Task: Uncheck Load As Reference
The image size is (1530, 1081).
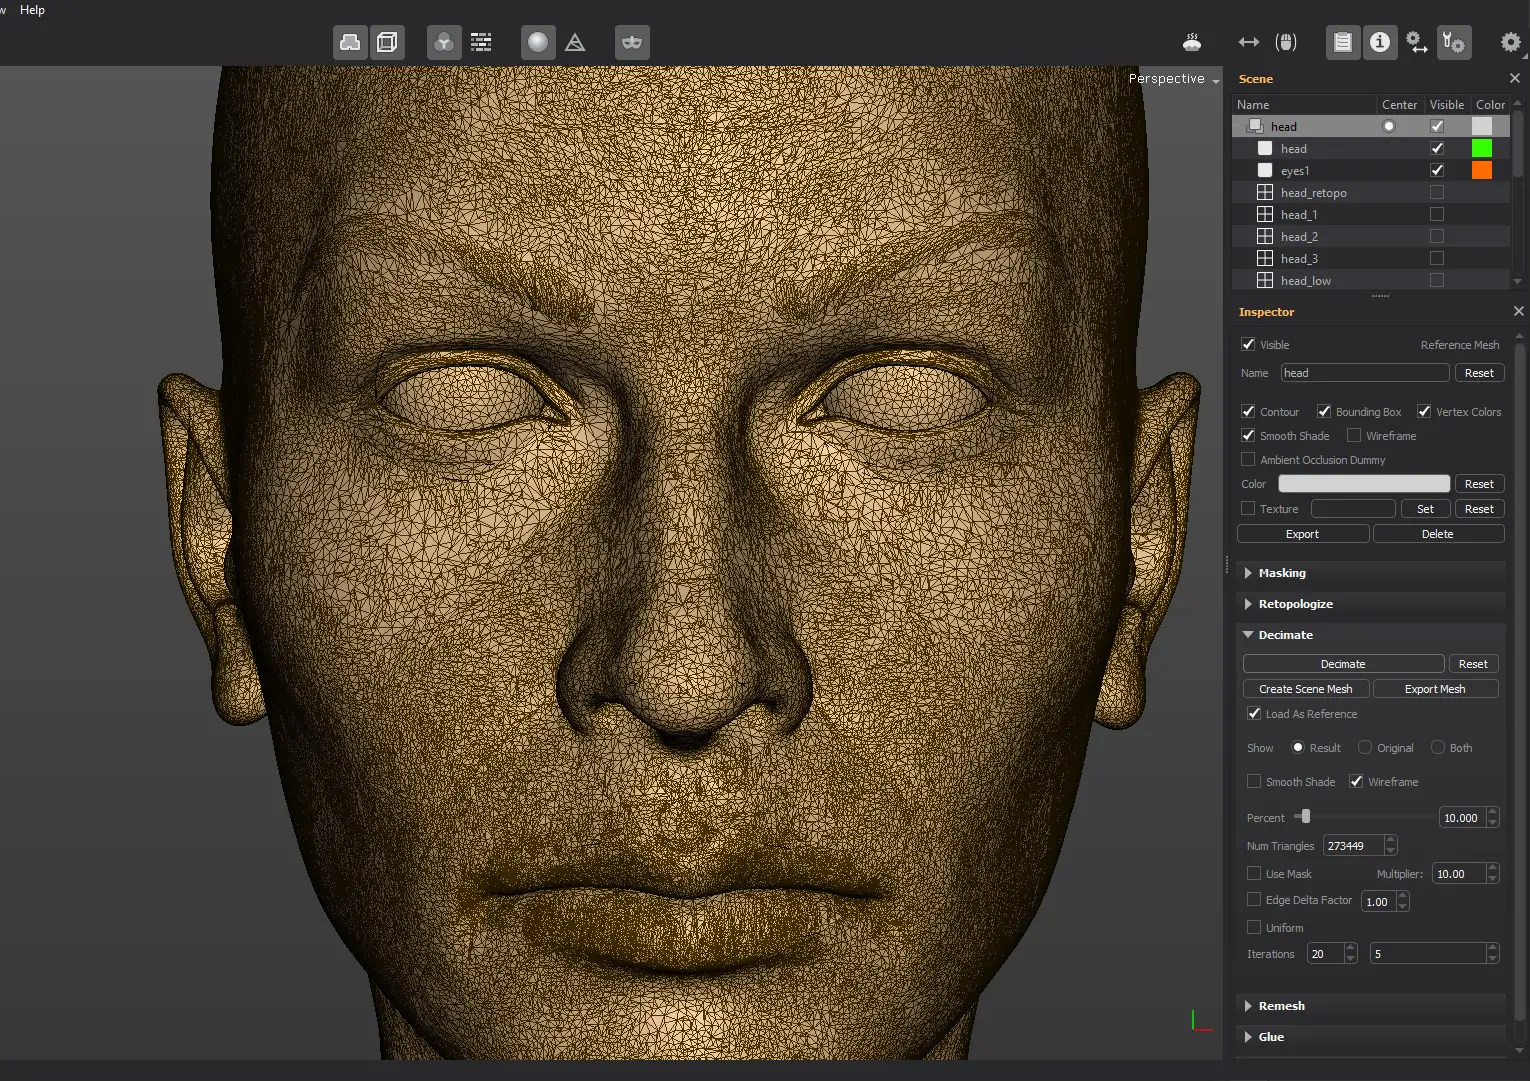Action: tap(1254, 713)
